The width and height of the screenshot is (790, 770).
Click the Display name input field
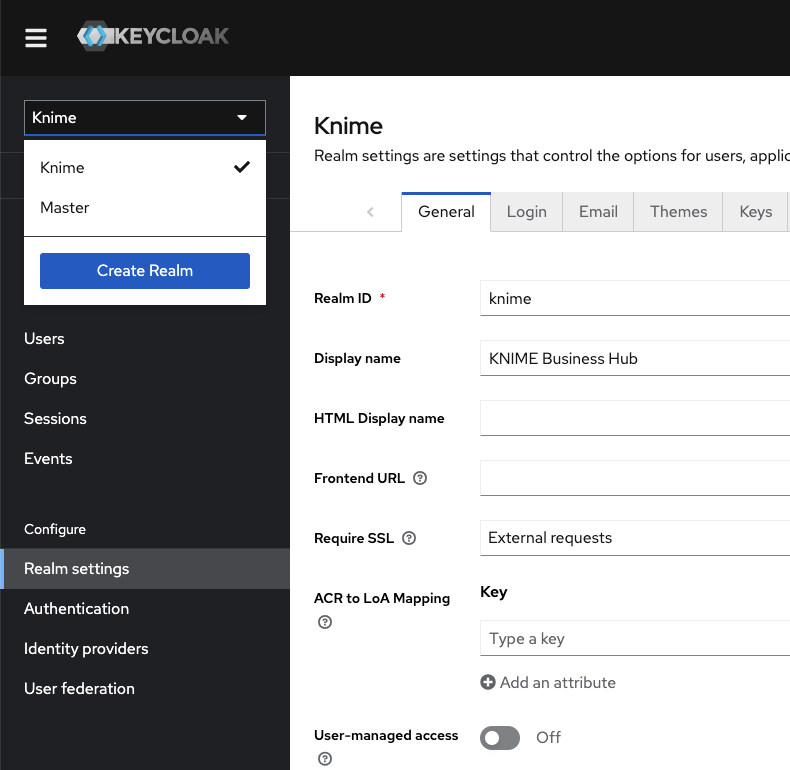coord(634,358)
